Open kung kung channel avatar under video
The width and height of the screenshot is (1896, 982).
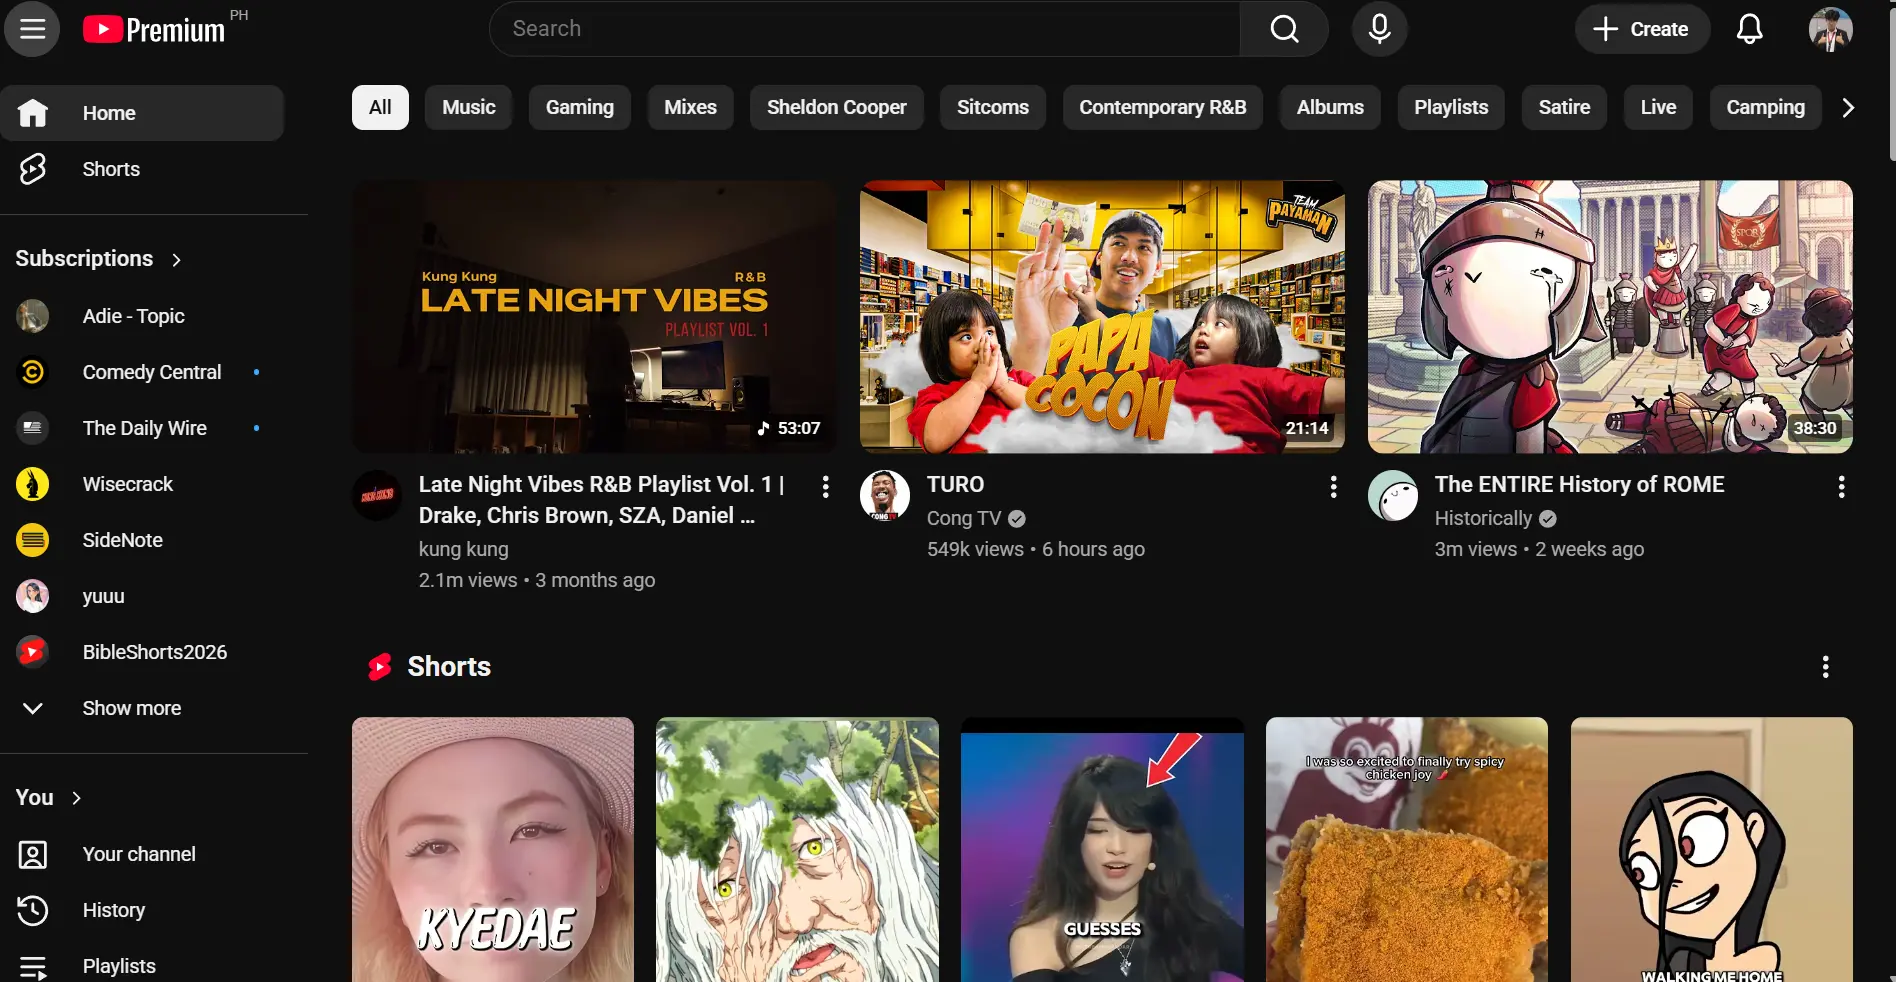point(377,495)
